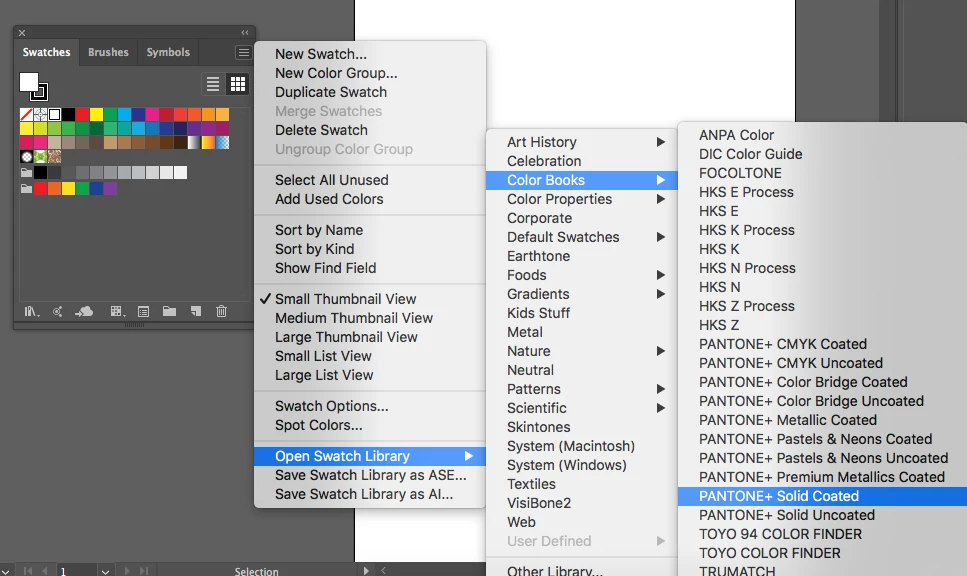This screenshot has width=967, height=576.
Task: Expand the Gradients submenu
Action: (582, 294)
